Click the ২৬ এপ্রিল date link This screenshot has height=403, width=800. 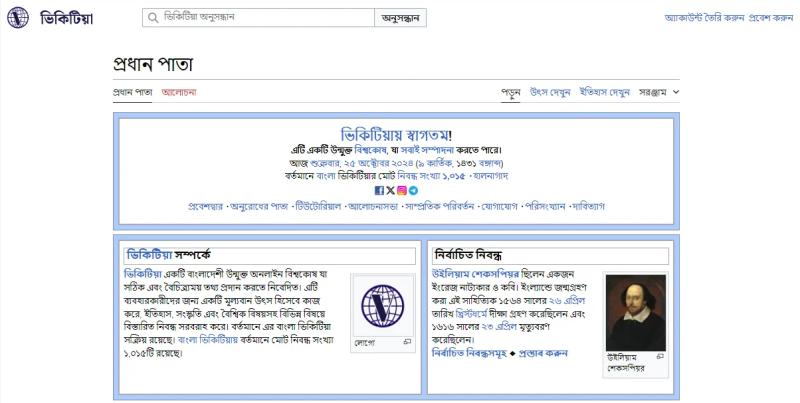[x=567, y=300]
